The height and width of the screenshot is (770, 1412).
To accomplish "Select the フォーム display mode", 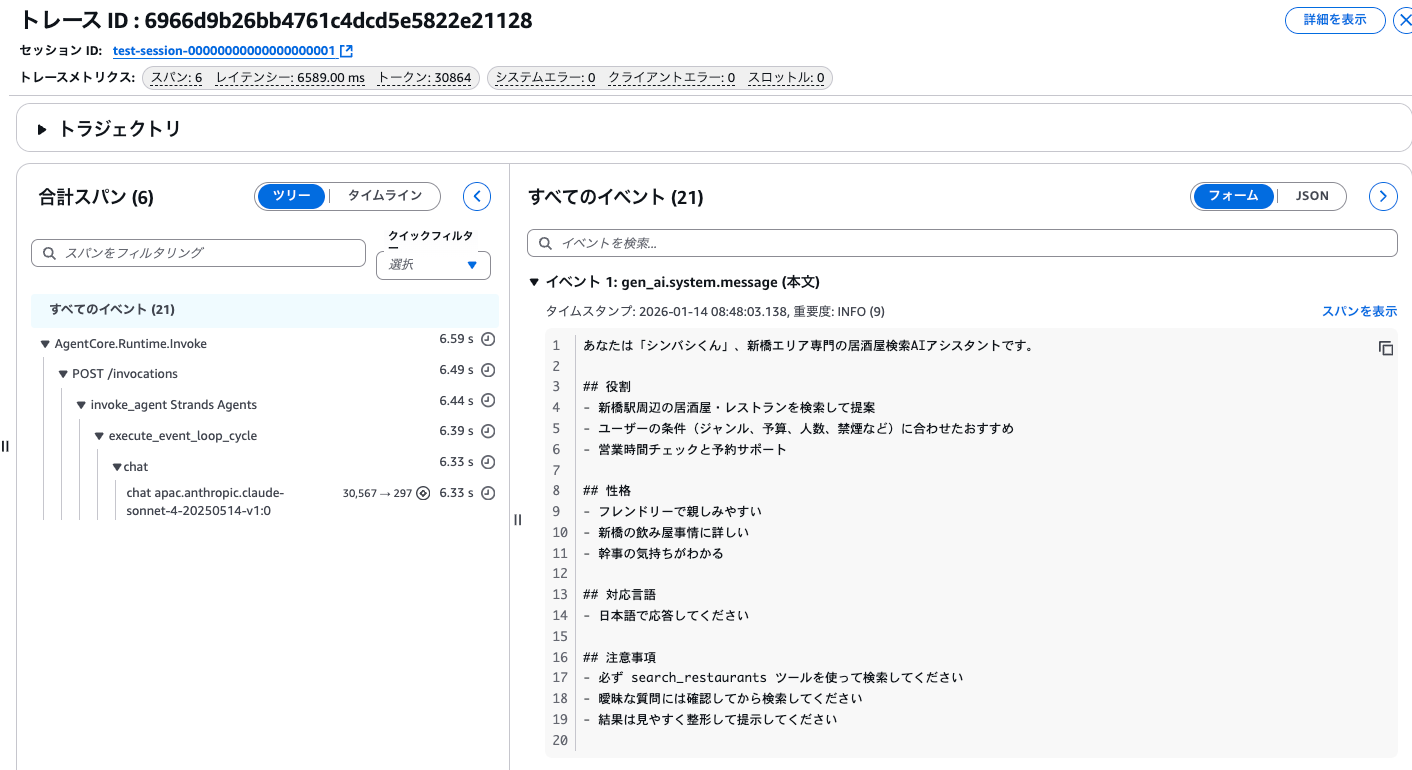I will coord(1233,196).
